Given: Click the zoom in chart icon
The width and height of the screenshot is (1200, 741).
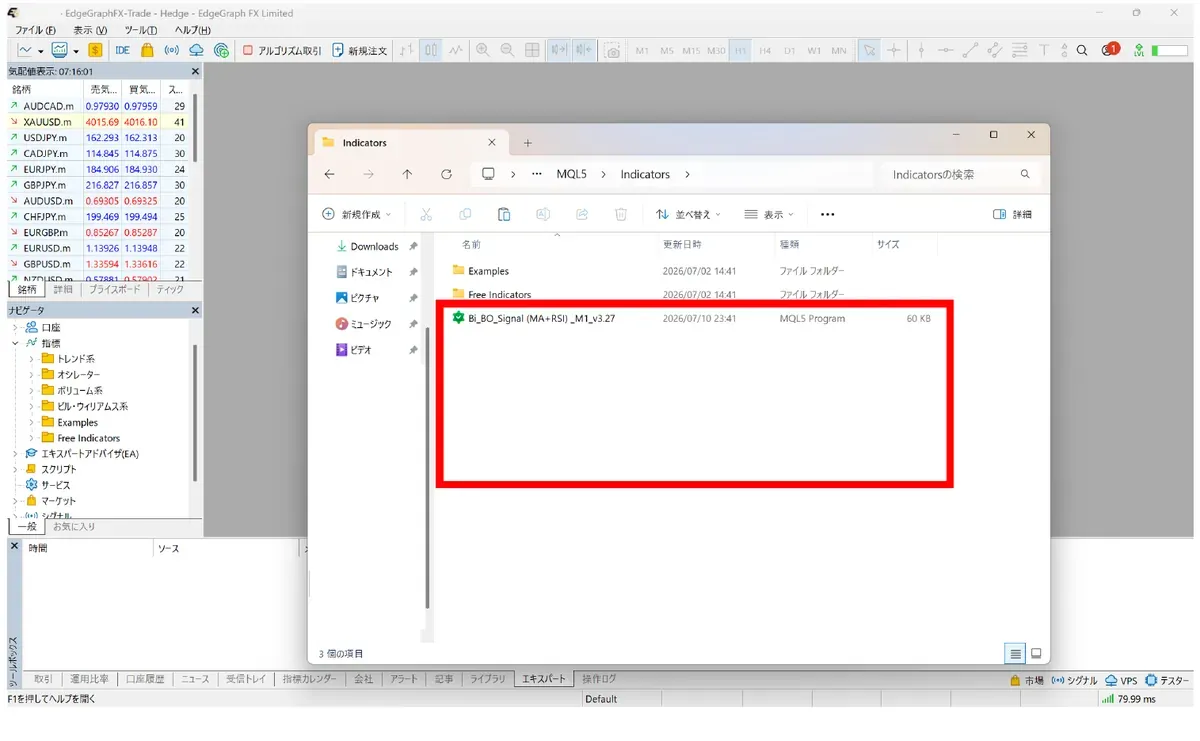Looking at the screenshot, I should click(482, 50).
